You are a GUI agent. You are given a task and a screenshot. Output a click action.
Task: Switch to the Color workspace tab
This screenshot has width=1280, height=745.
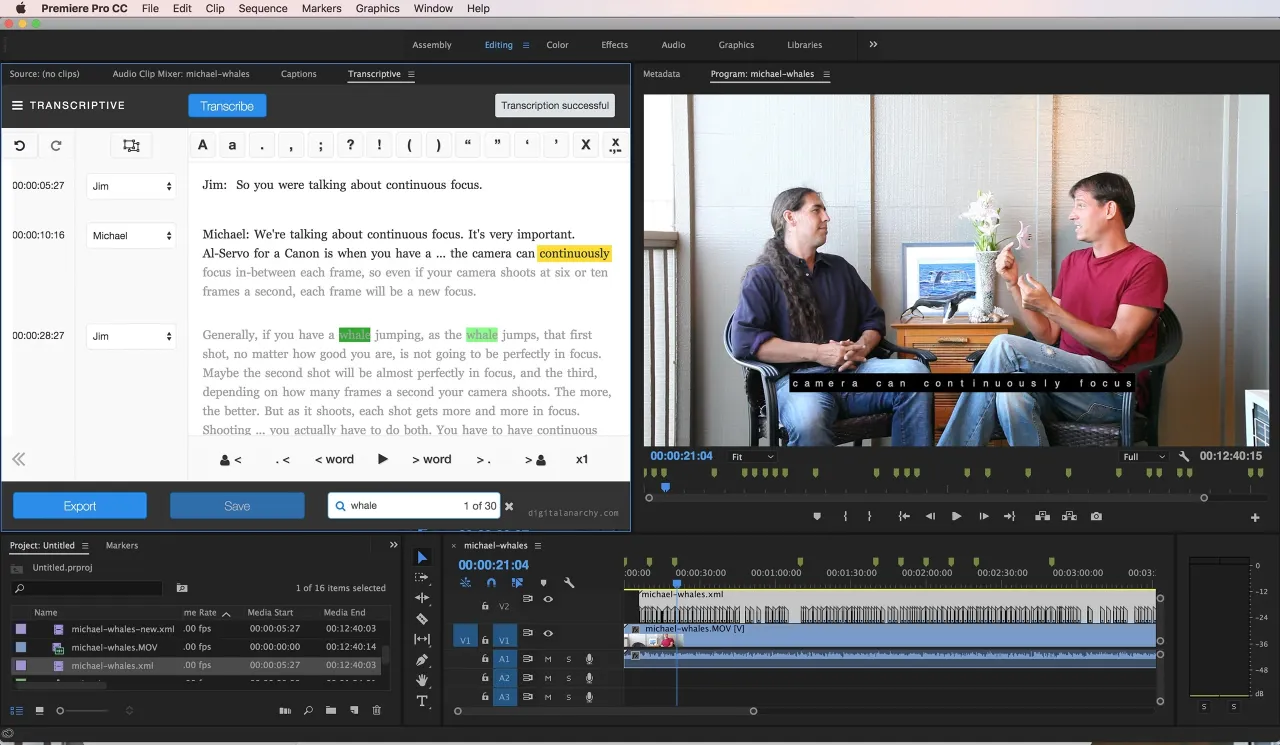point(557,45)
